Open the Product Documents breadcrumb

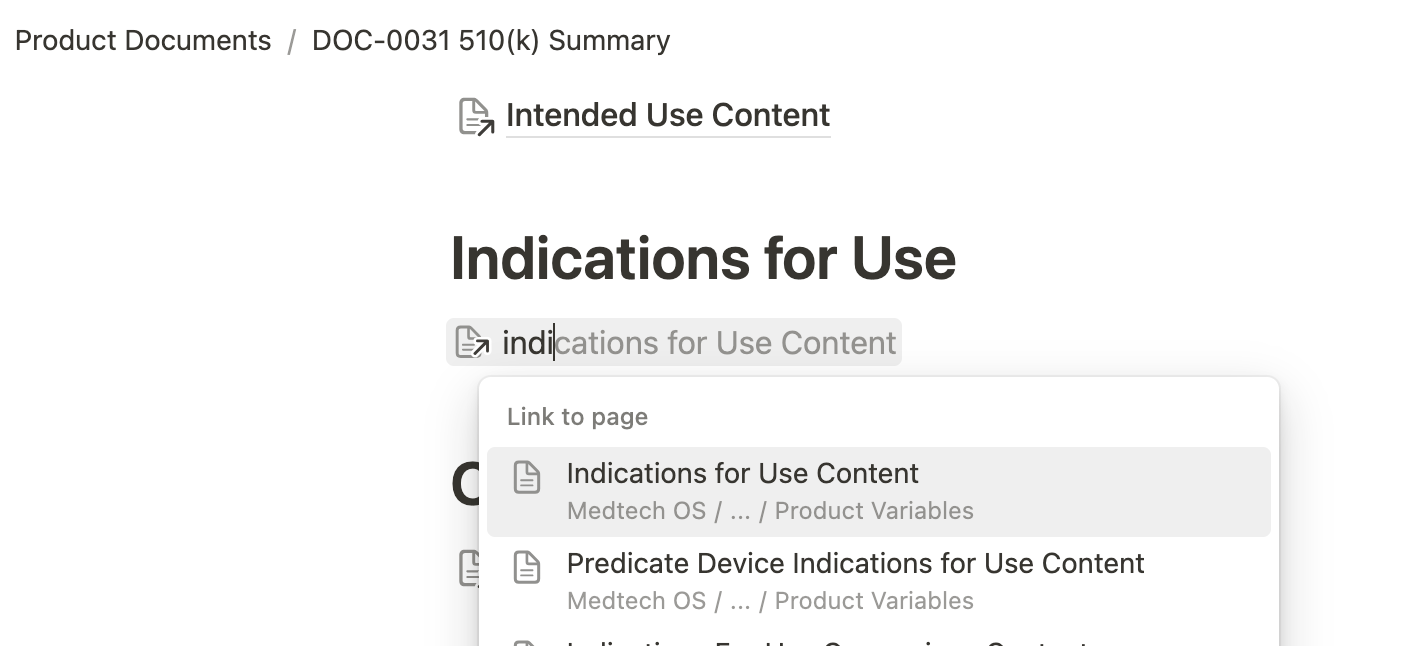[143, 41]
